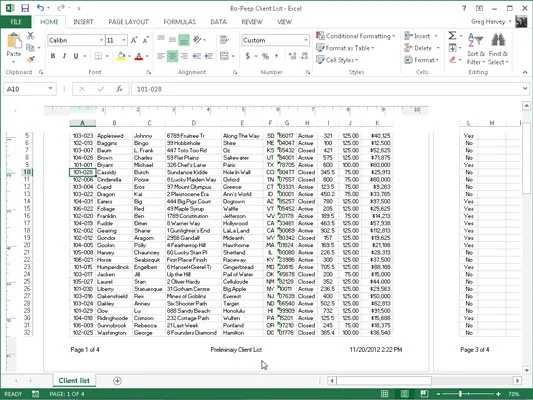The image size is (533, 400).
Task: Click the Increase Font Size icon
Action: coord(134,40)
